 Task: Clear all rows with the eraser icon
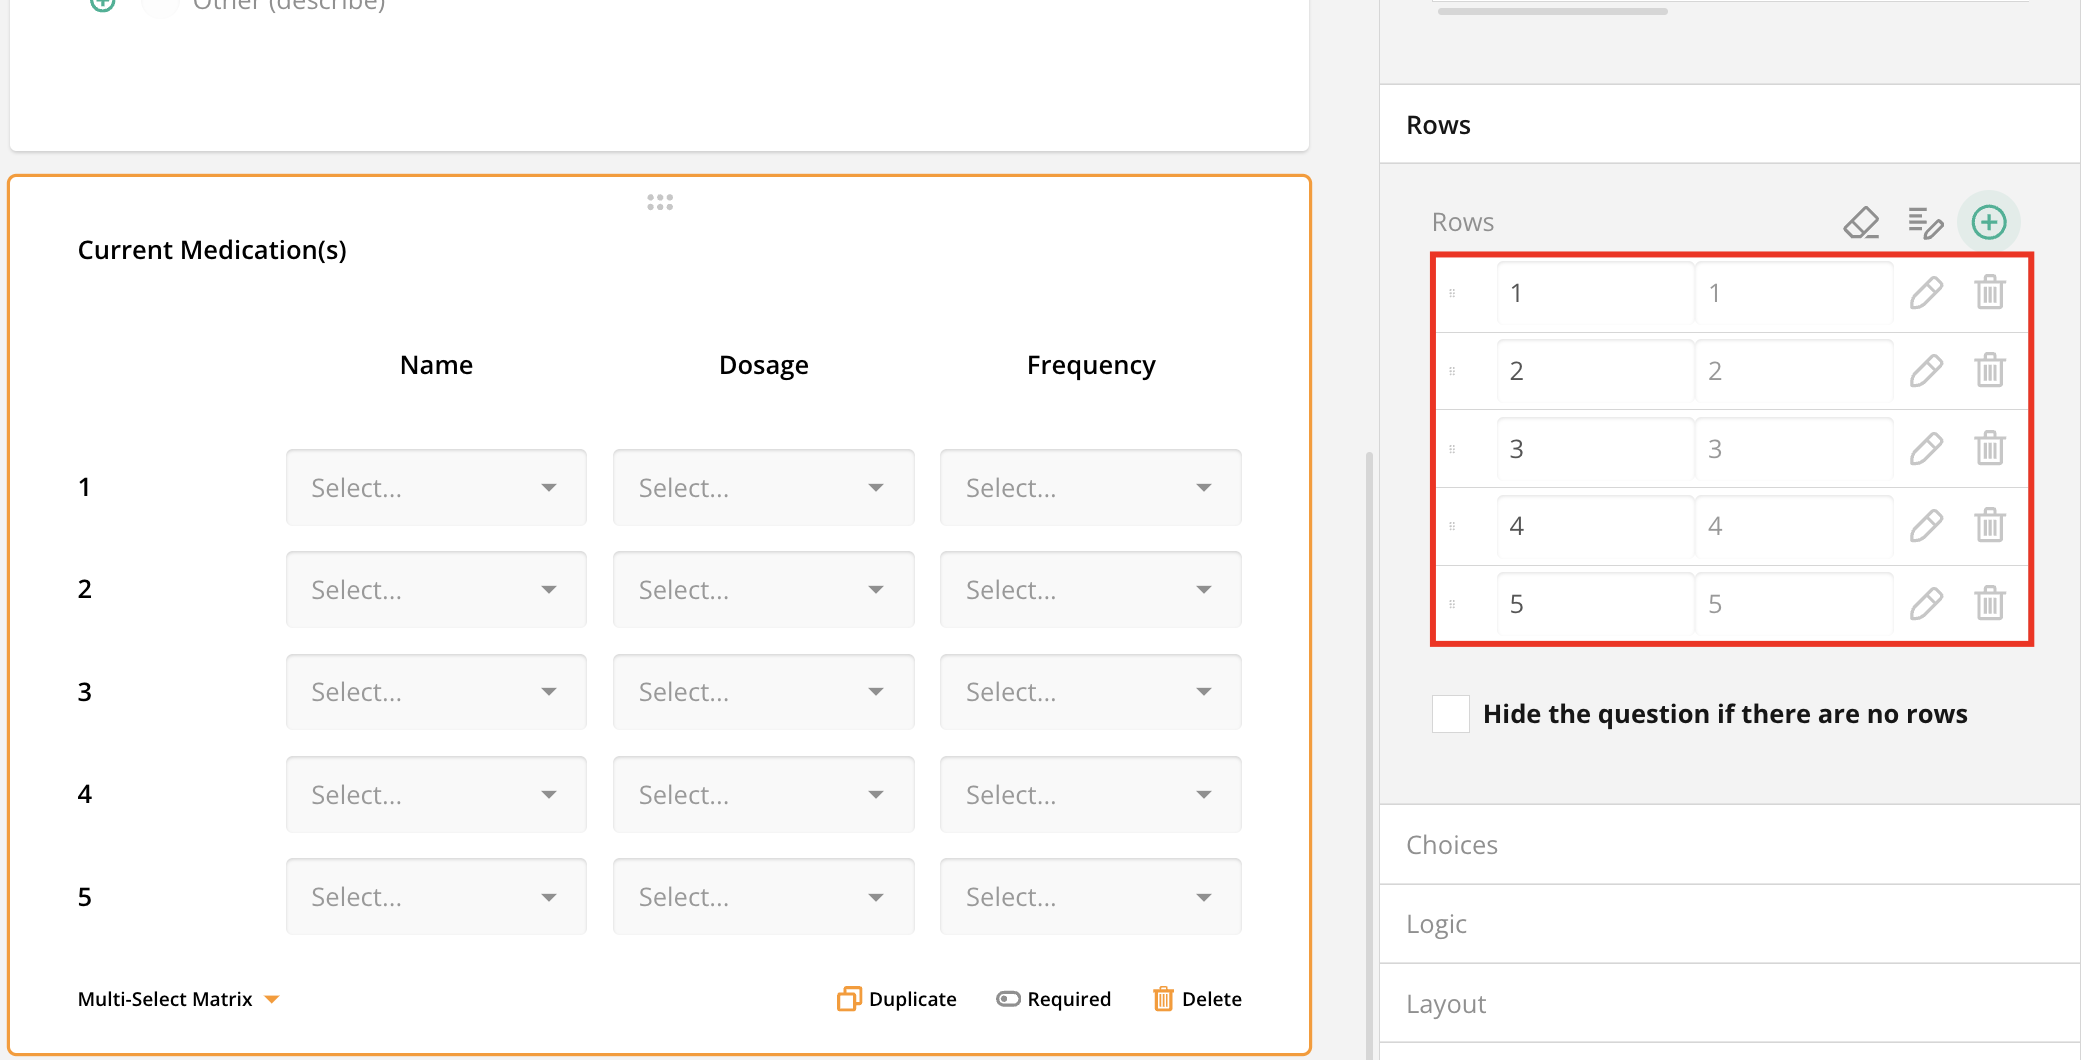1861,222
